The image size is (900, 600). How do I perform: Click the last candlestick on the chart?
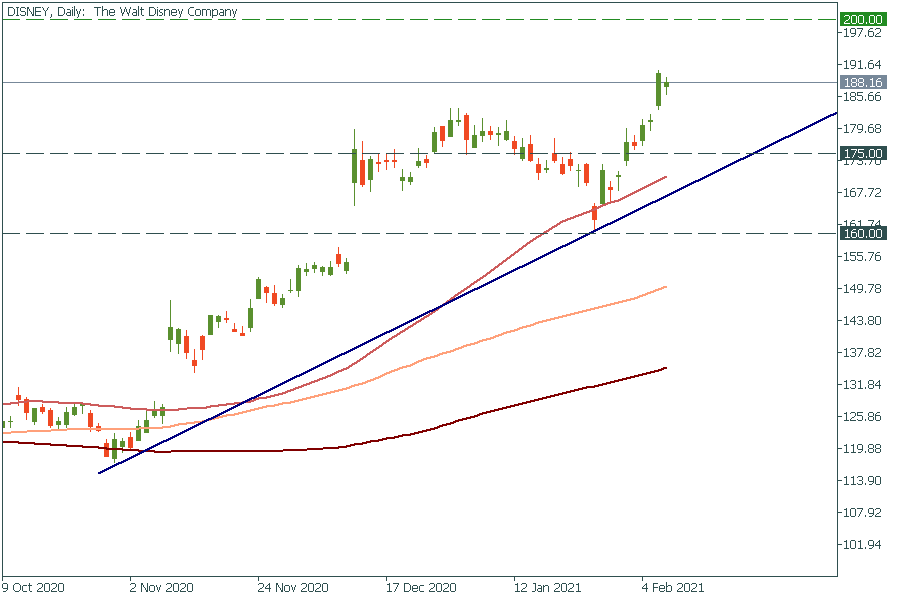(x=667, y=85)
